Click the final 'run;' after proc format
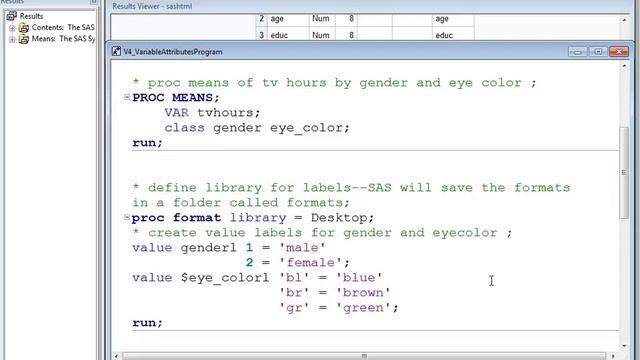Viewport: 640px width, 360px height. pos(147,323)
